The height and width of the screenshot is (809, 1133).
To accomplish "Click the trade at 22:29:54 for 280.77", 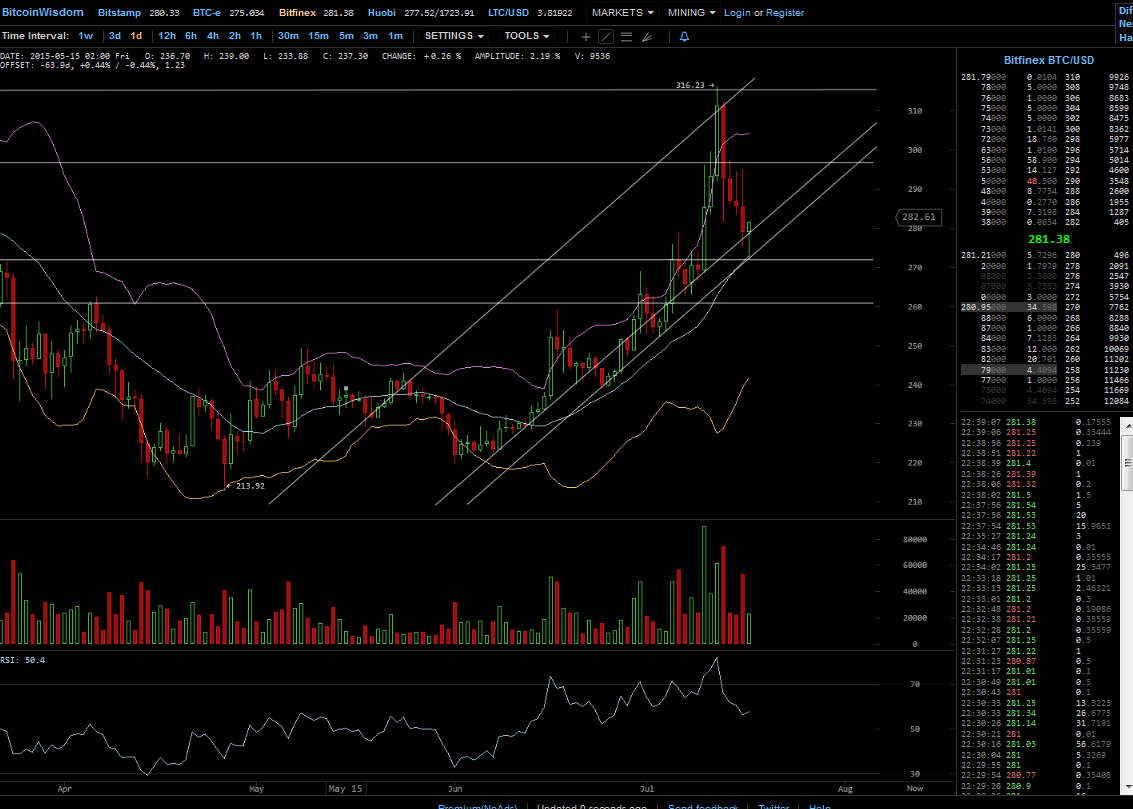I will pyautogui.click(x=1037, y=776).
